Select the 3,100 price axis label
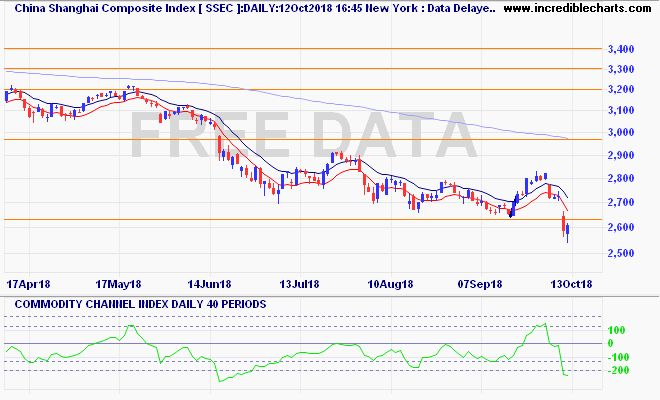The width and height of the screenshot is (660, 400). tap(621, 110)
